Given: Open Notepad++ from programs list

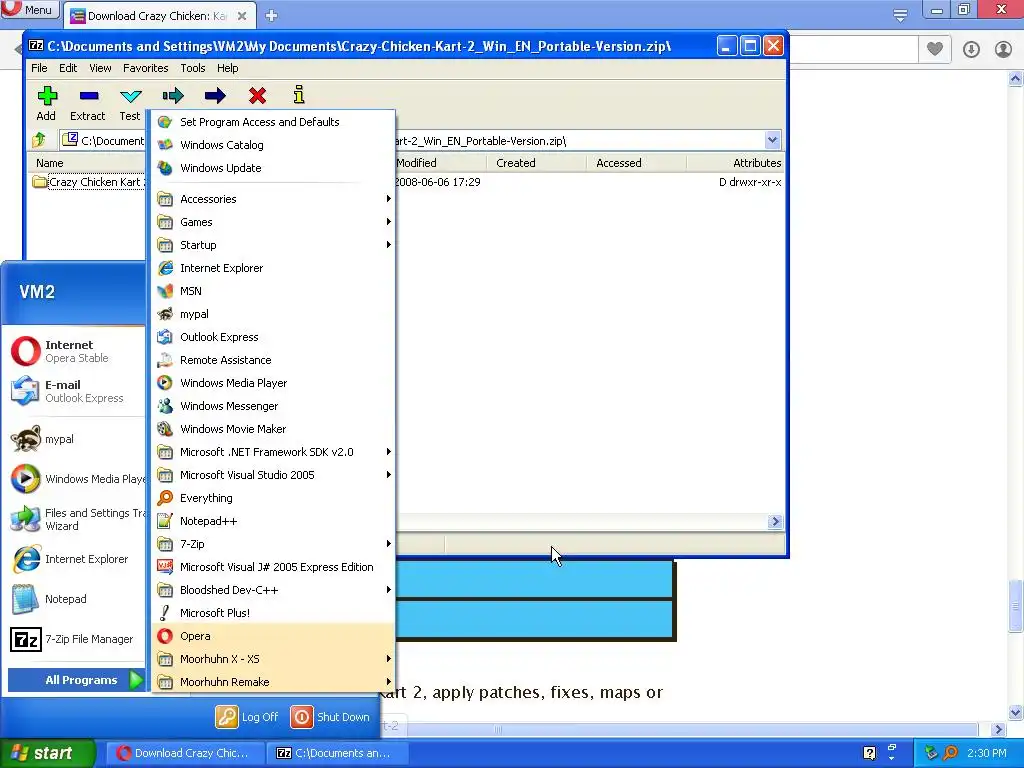Looking at the screenshot, I should pyautogui.click(x=273, y=521).
